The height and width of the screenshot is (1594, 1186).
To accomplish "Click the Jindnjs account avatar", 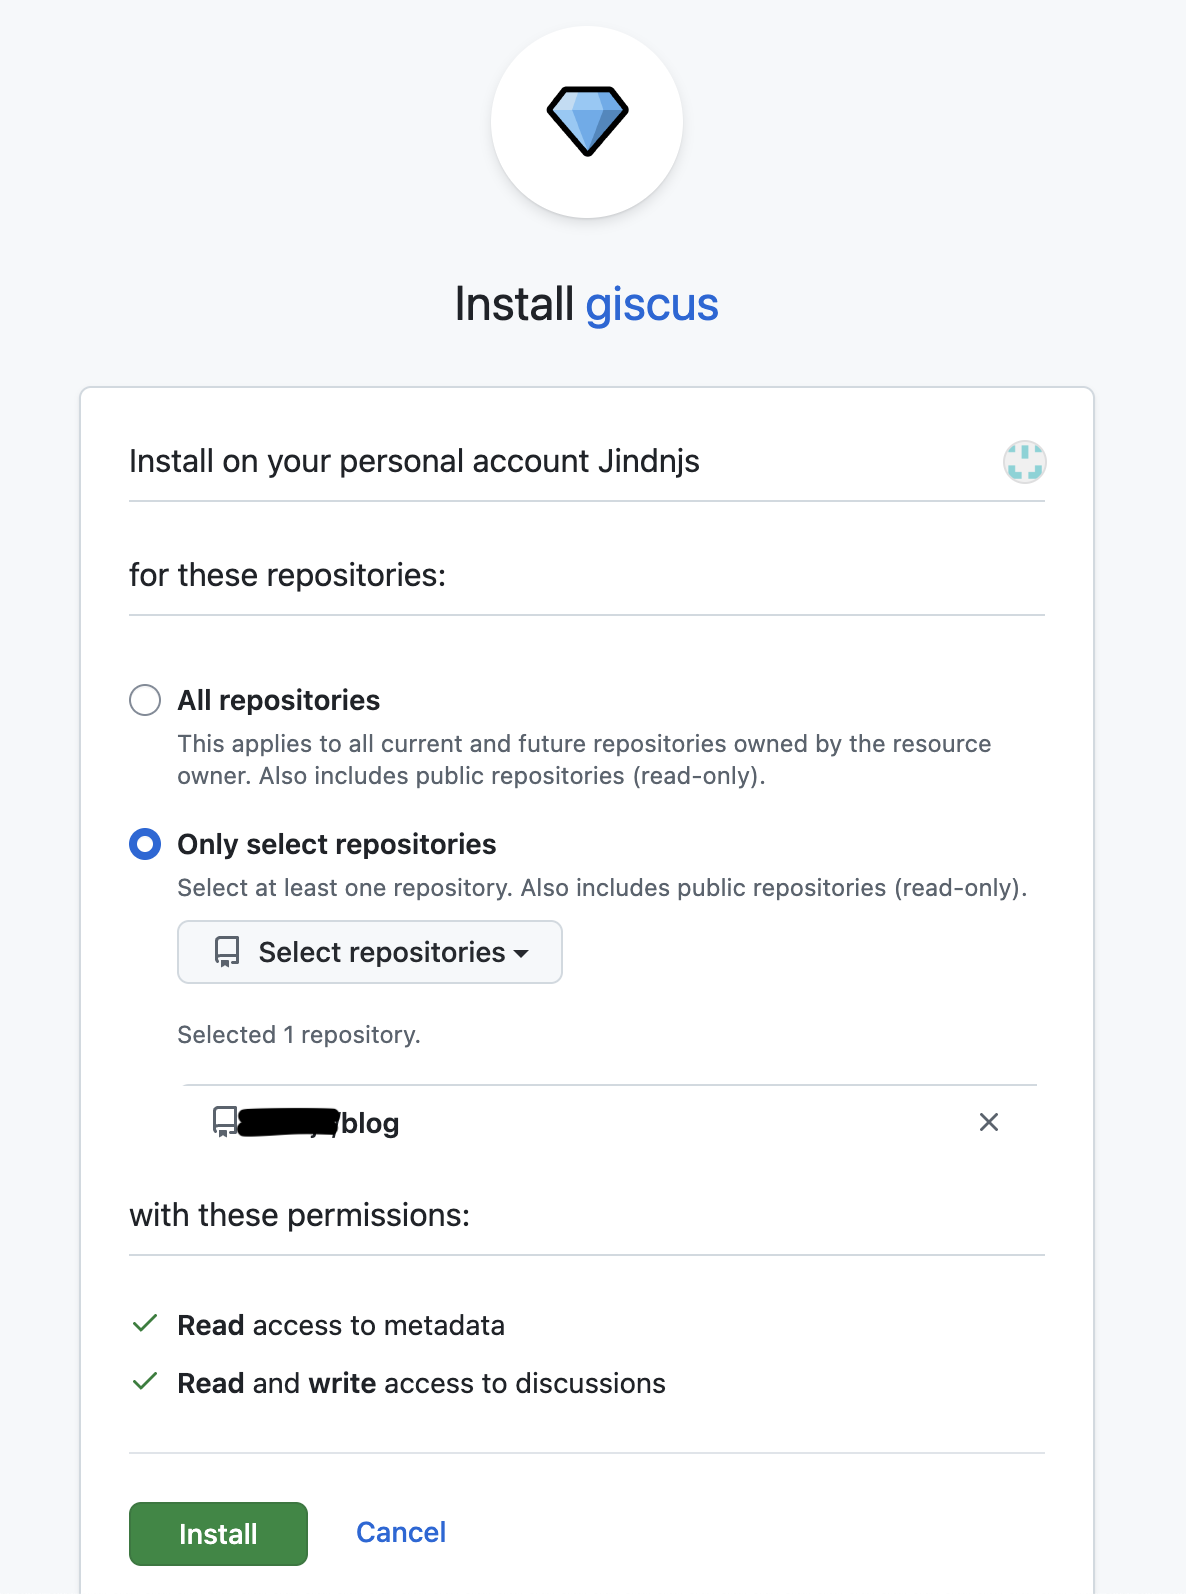I will (1024, 462).
